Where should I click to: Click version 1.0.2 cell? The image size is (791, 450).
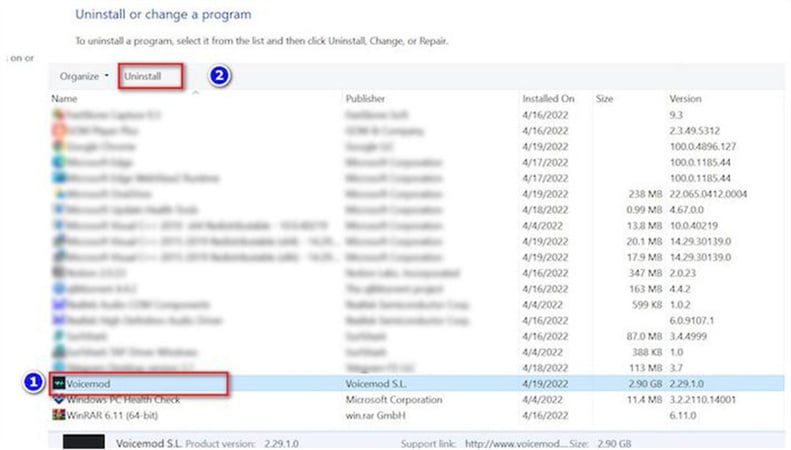[x=680, y=305]
